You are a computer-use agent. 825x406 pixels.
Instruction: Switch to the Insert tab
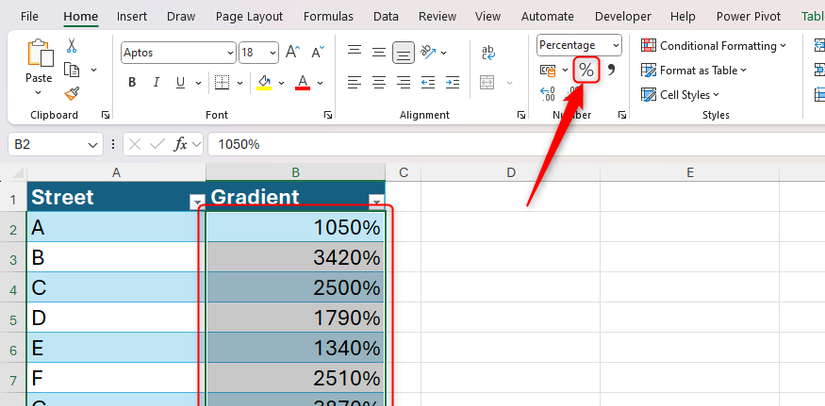pos(132,16)
